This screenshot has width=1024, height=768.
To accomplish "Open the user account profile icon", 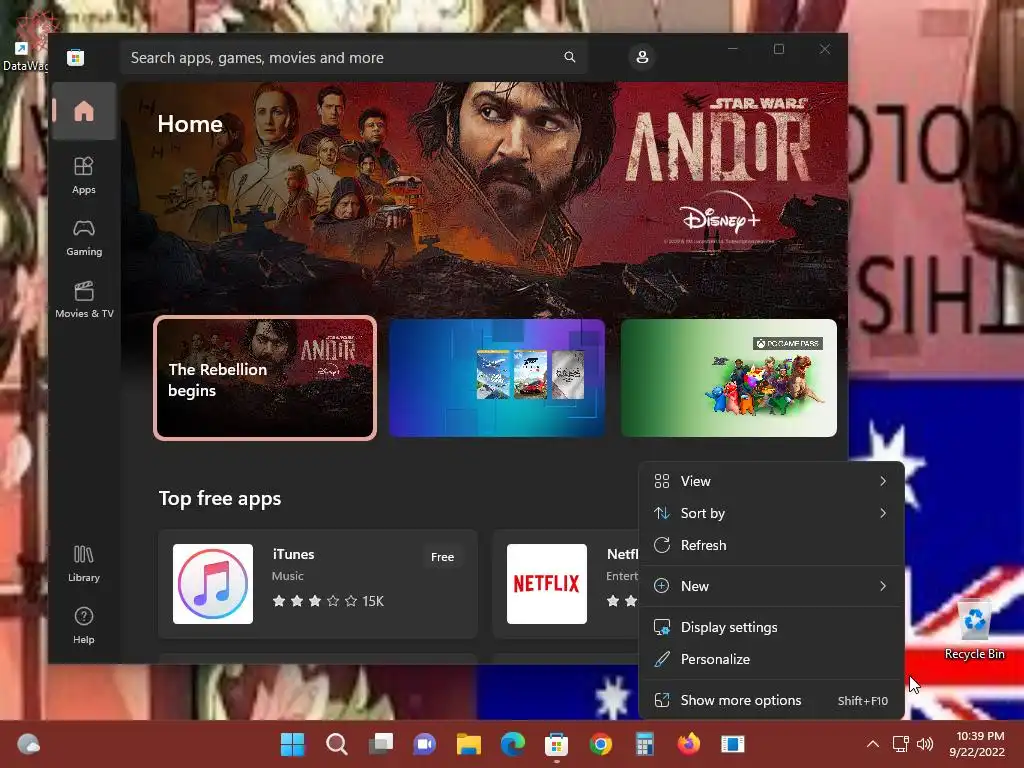I will tap(642, 57).
